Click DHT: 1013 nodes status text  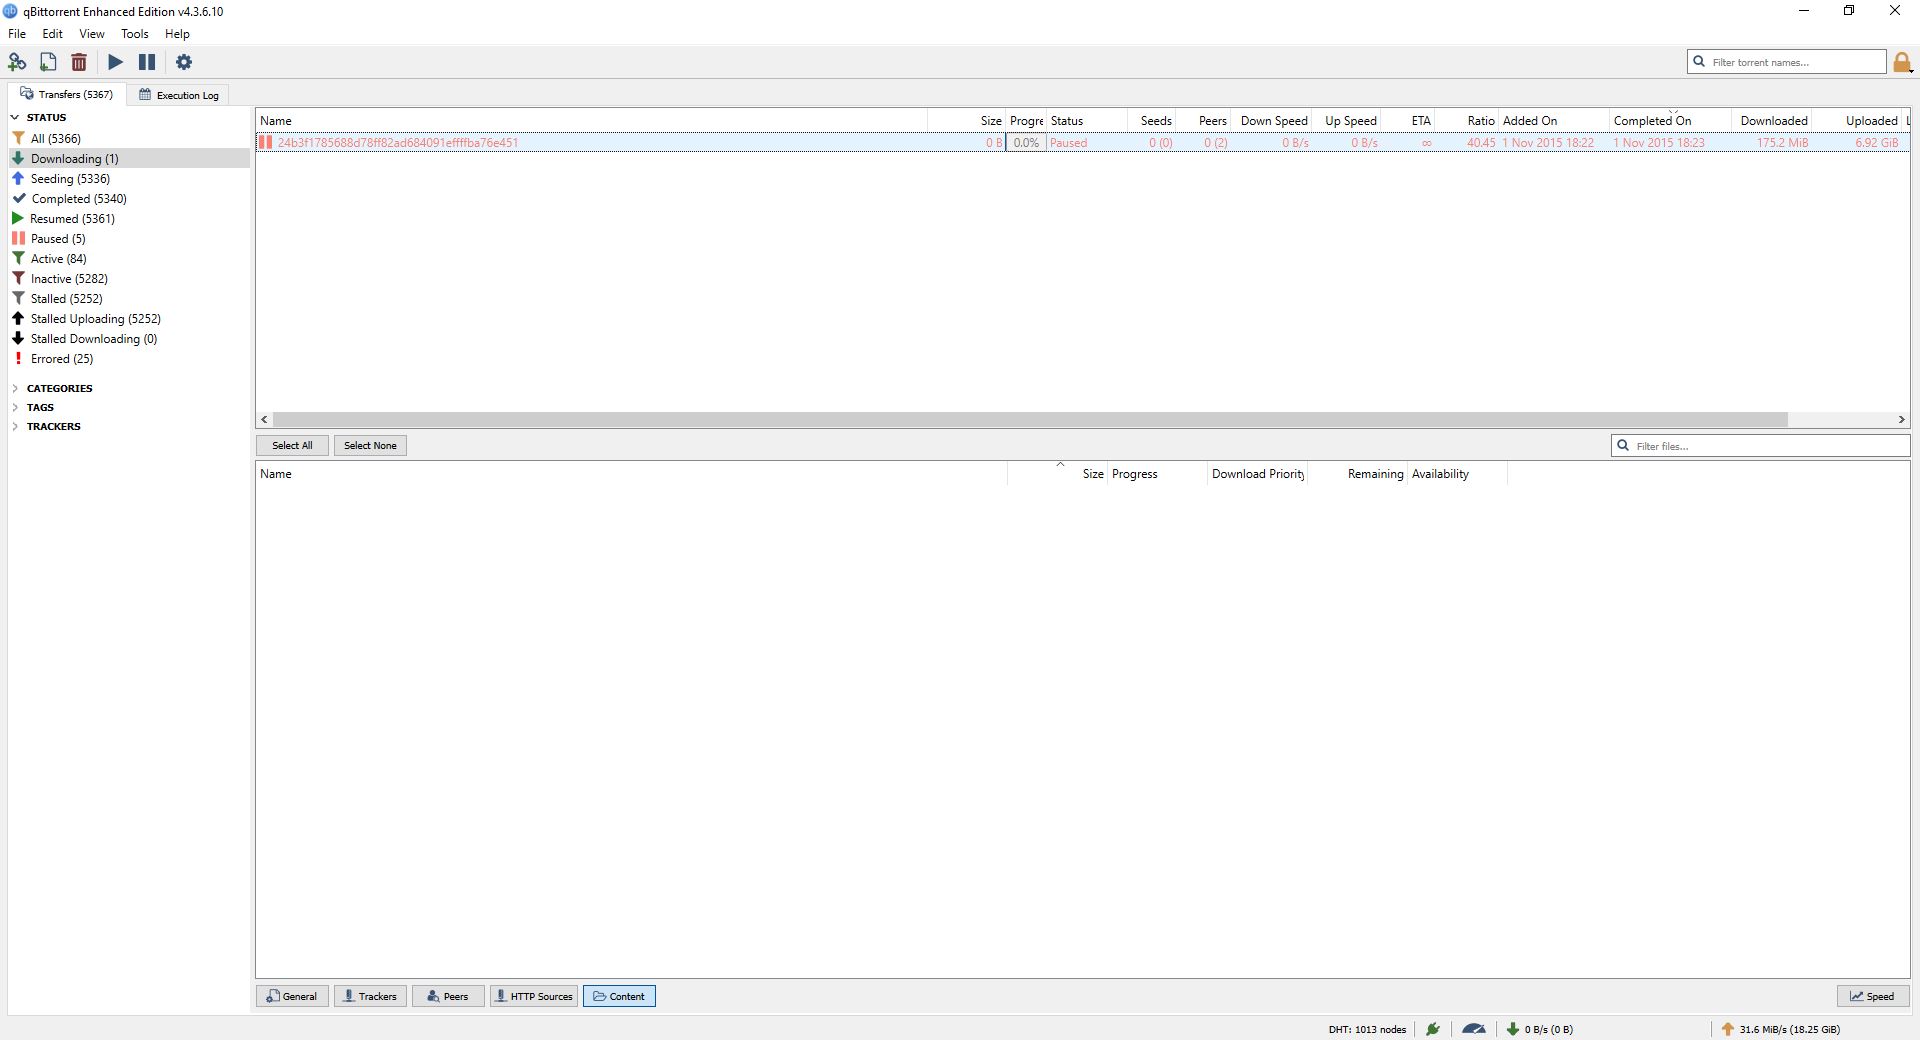point(1367,1029)
